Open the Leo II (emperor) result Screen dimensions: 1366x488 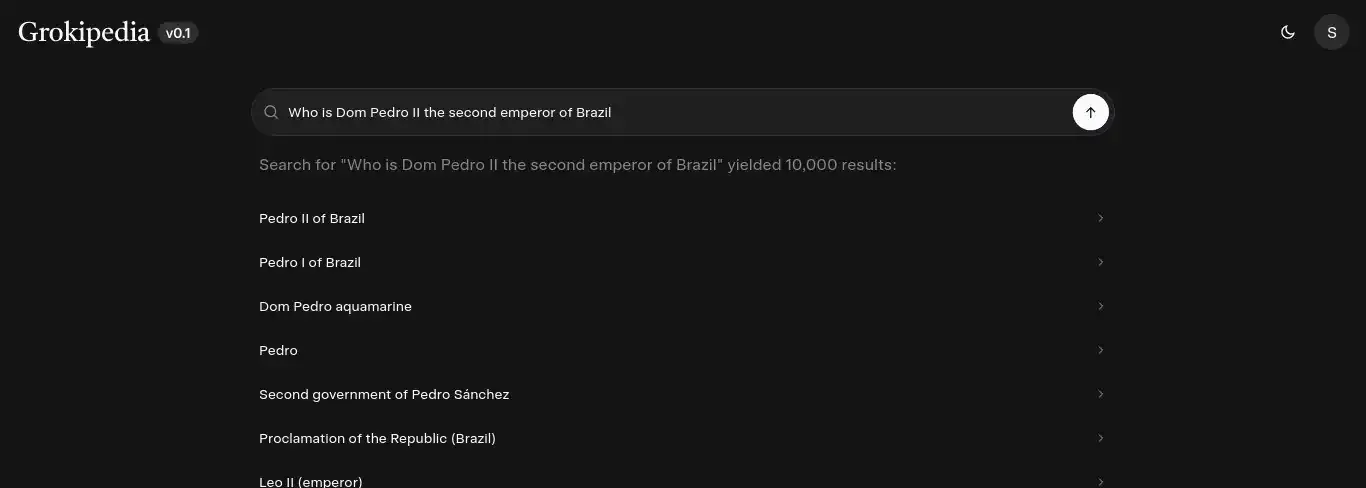[310, 481]
